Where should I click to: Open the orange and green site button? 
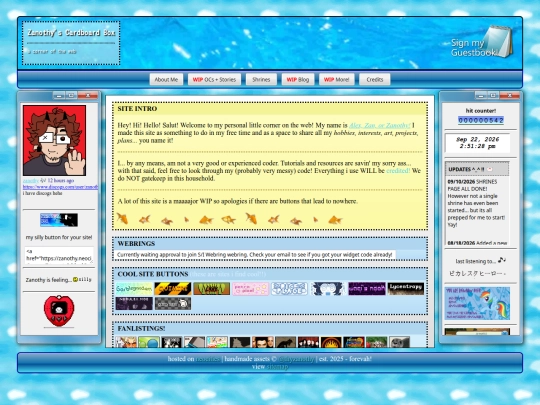pos(211,289)
